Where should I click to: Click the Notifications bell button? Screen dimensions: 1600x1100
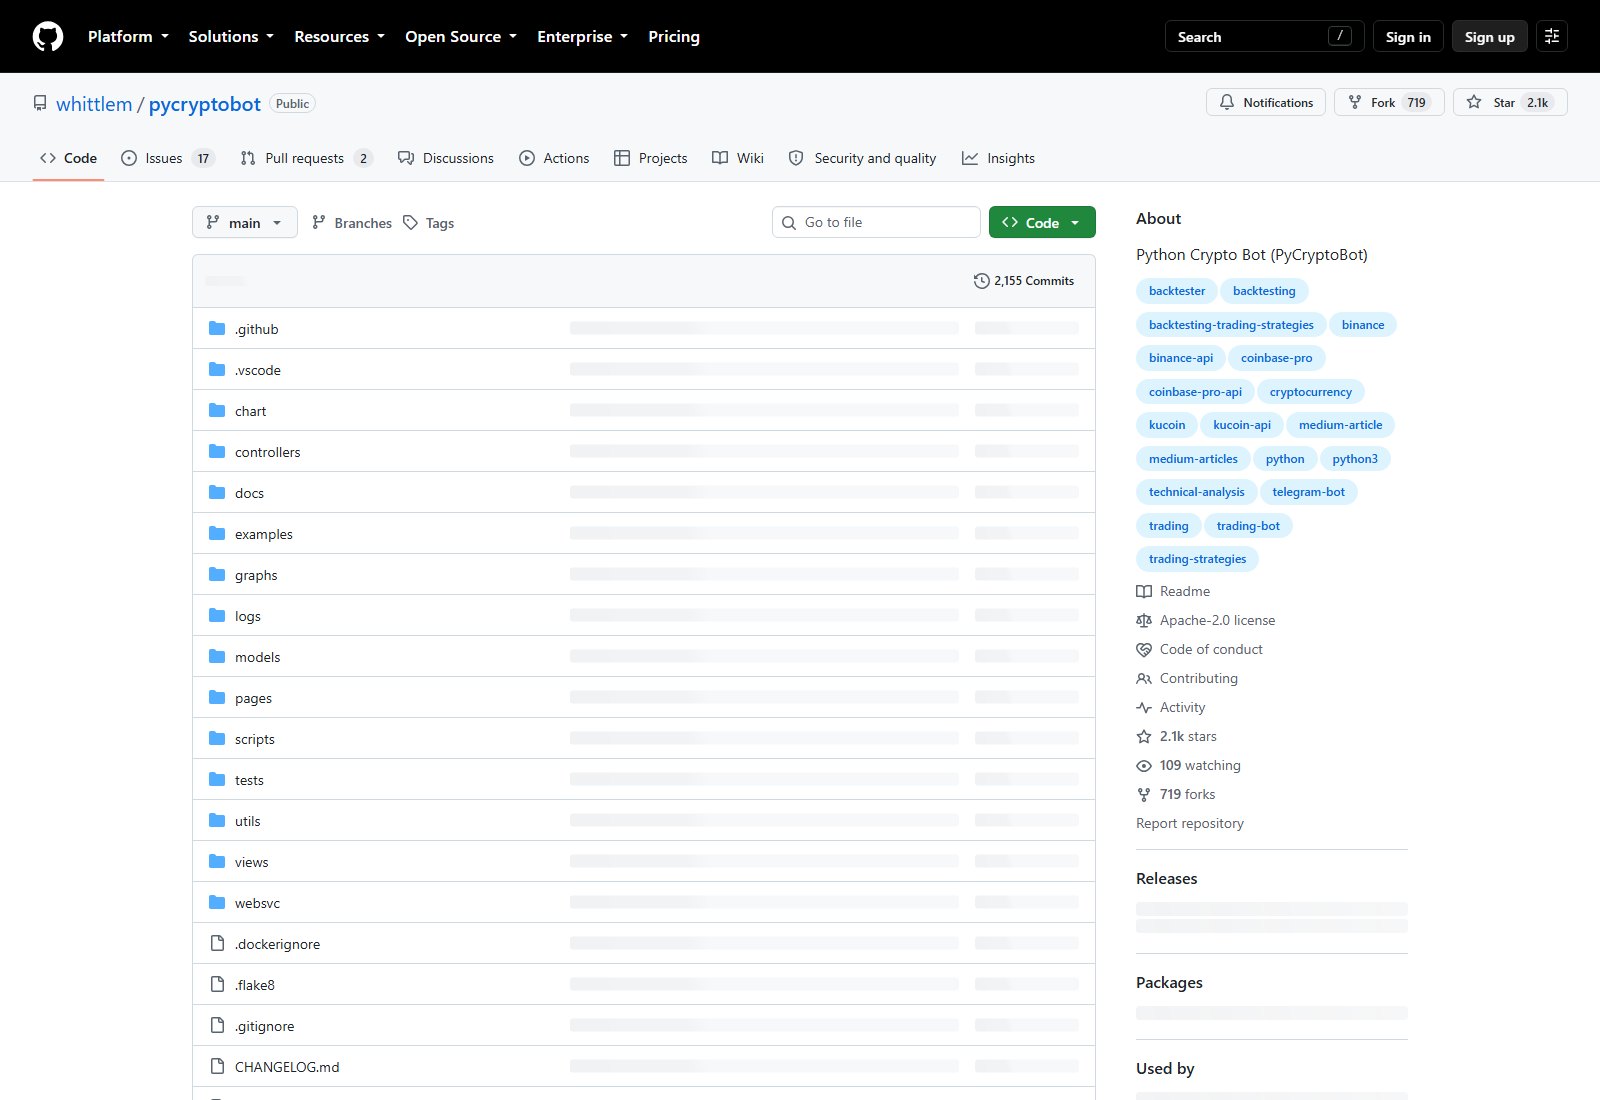(1266, 103)
